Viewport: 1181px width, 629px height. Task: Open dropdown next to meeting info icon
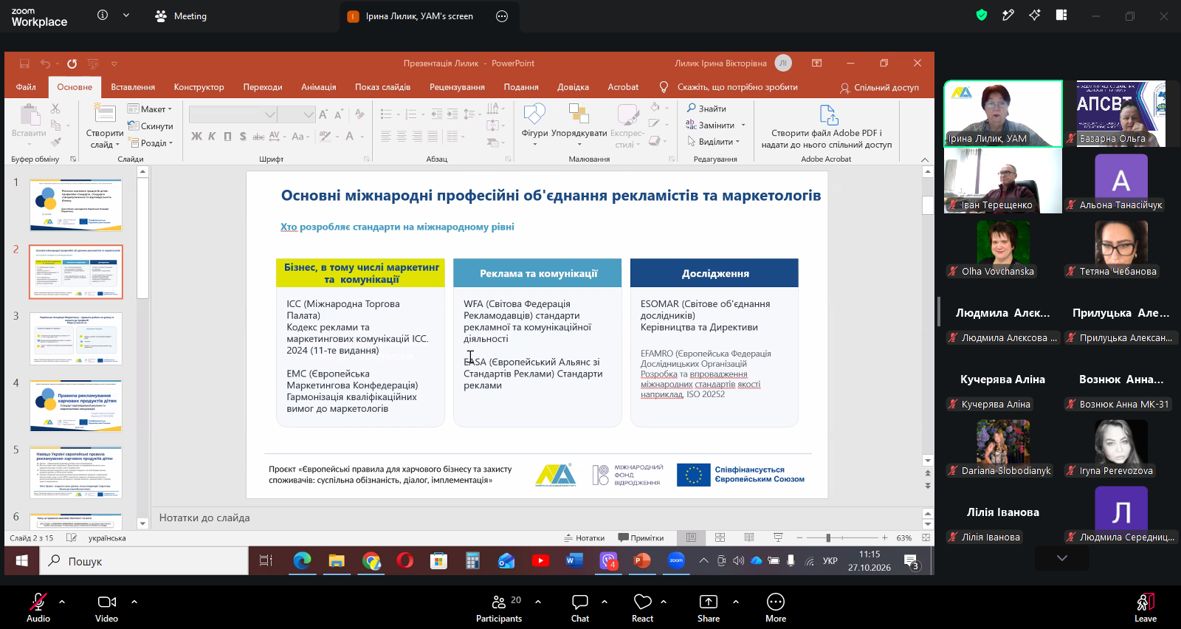(126, 16)
